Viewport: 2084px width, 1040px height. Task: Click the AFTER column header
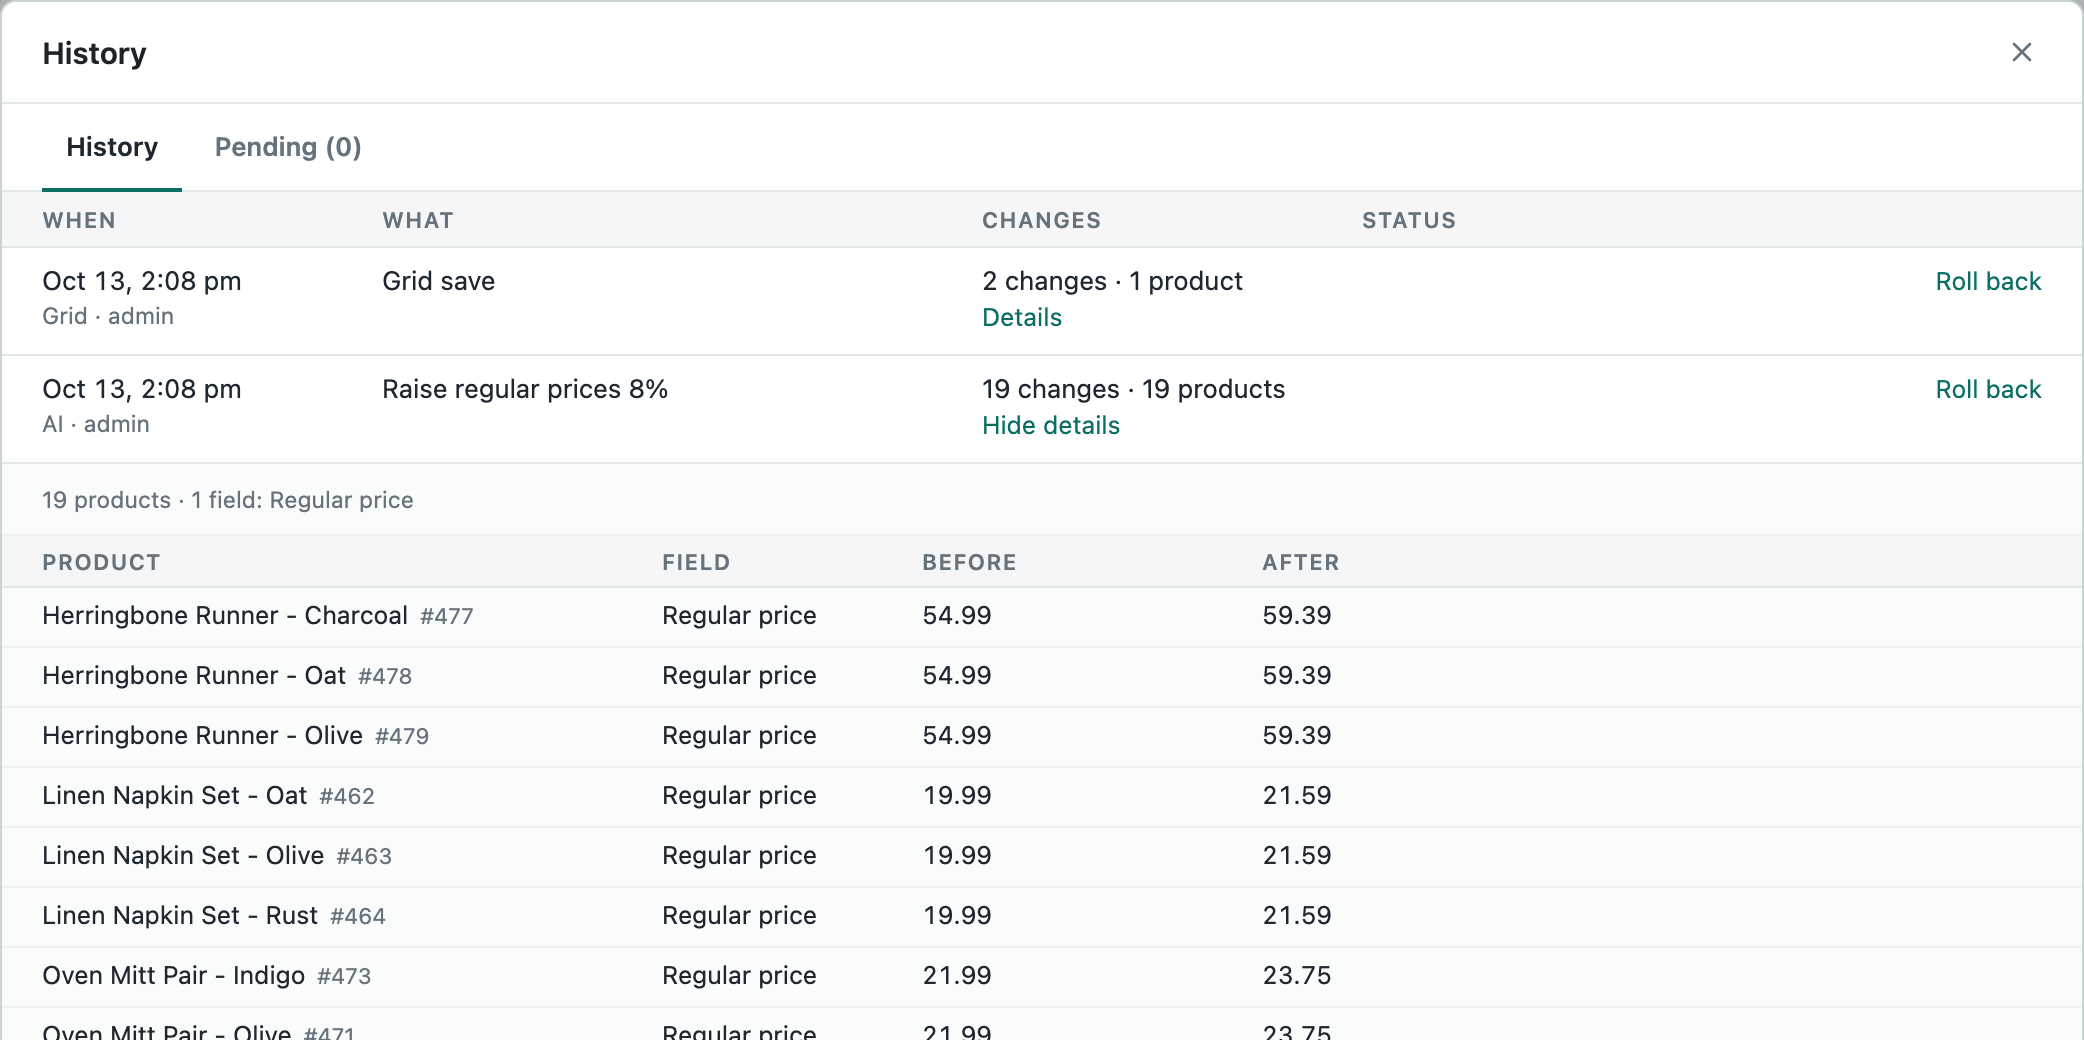[1300, 562]
